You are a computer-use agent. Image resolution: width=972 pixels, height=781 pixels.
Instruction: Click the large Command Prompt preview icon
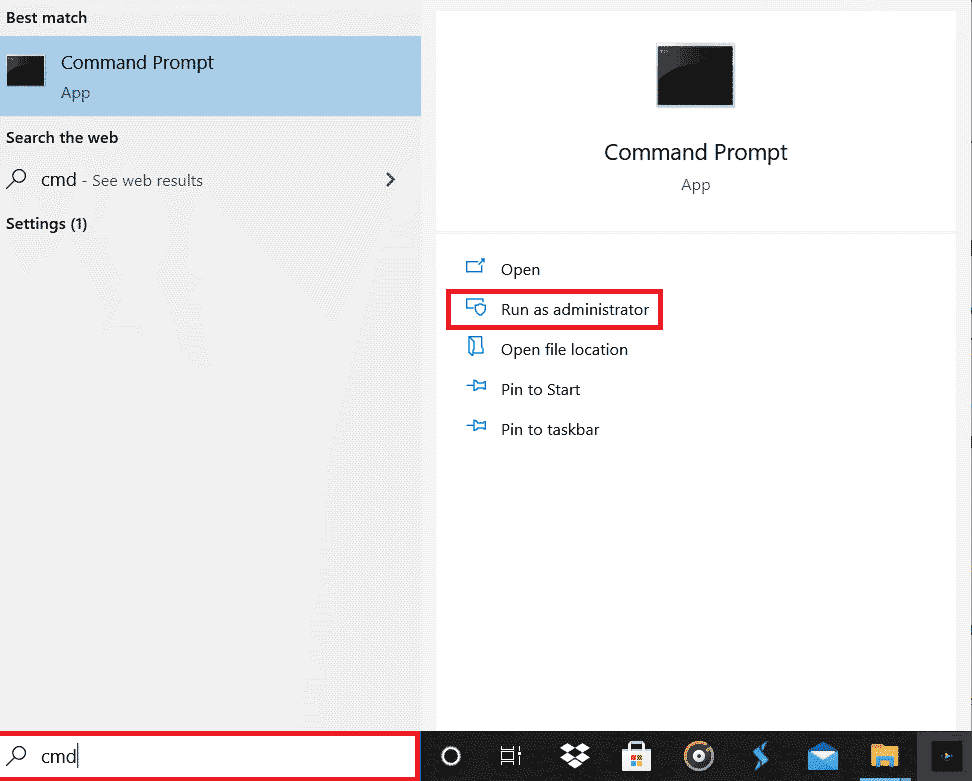(x=696, y=75)
